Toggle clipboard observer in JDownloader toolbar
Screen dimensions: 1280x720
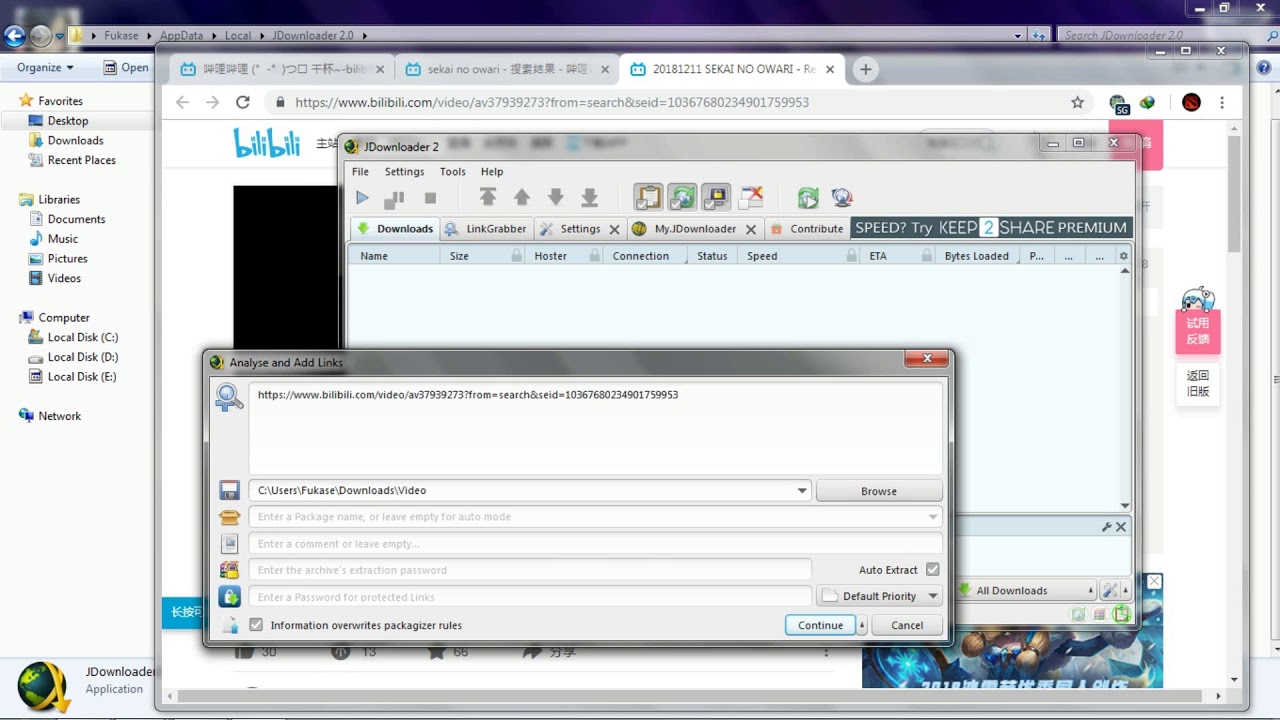[648, 197]
